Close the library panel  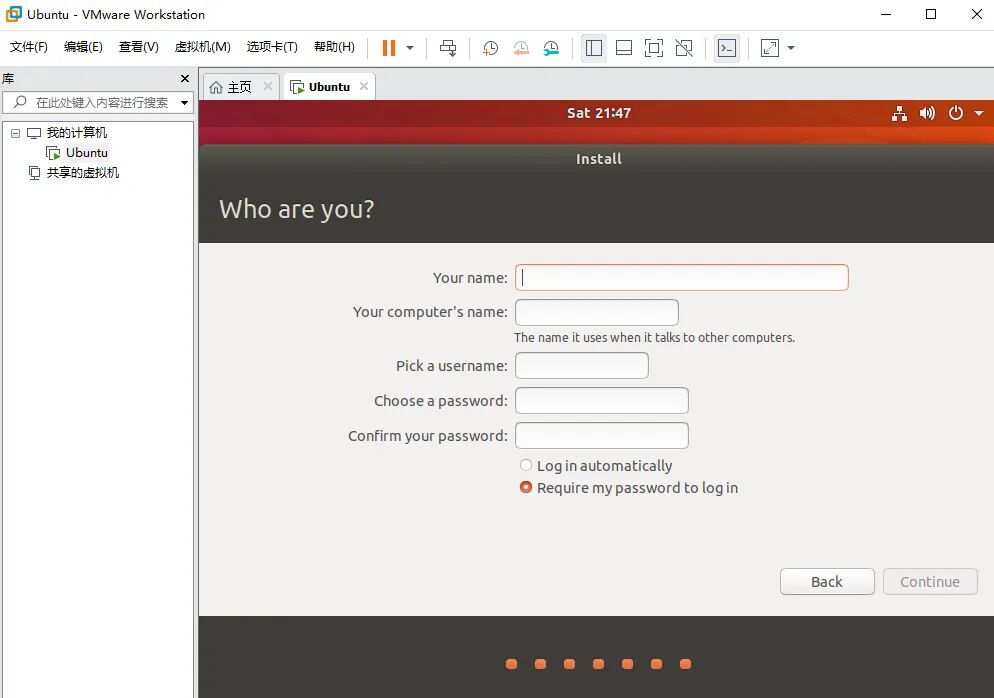[x=185, y=79]
